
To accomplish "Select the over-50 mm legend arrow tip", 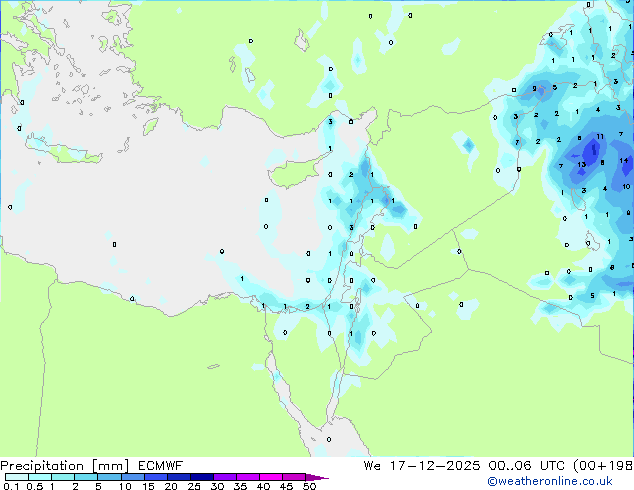I will [x=317, y=477].
